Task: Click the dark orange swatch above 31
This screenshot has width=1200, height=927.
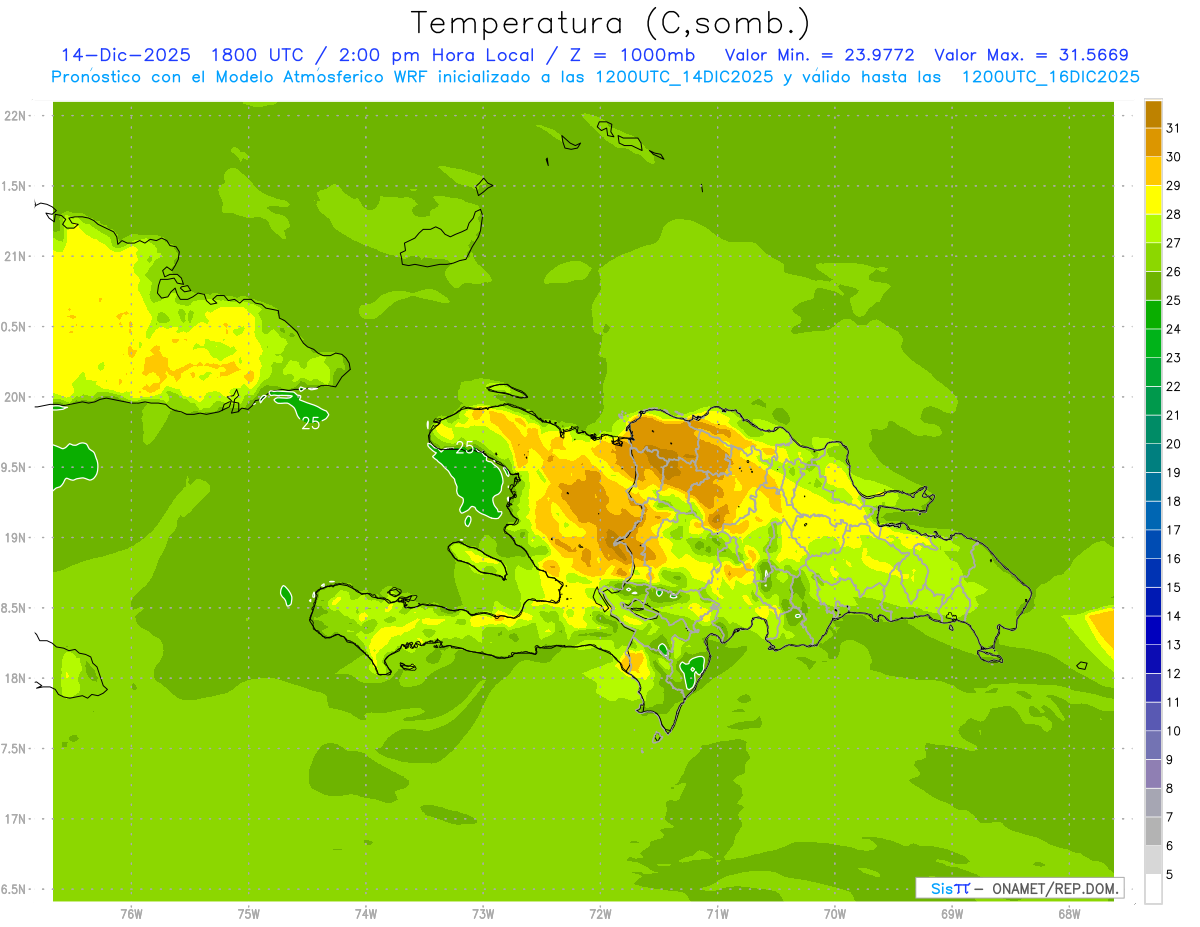Action: point(1153,114)
